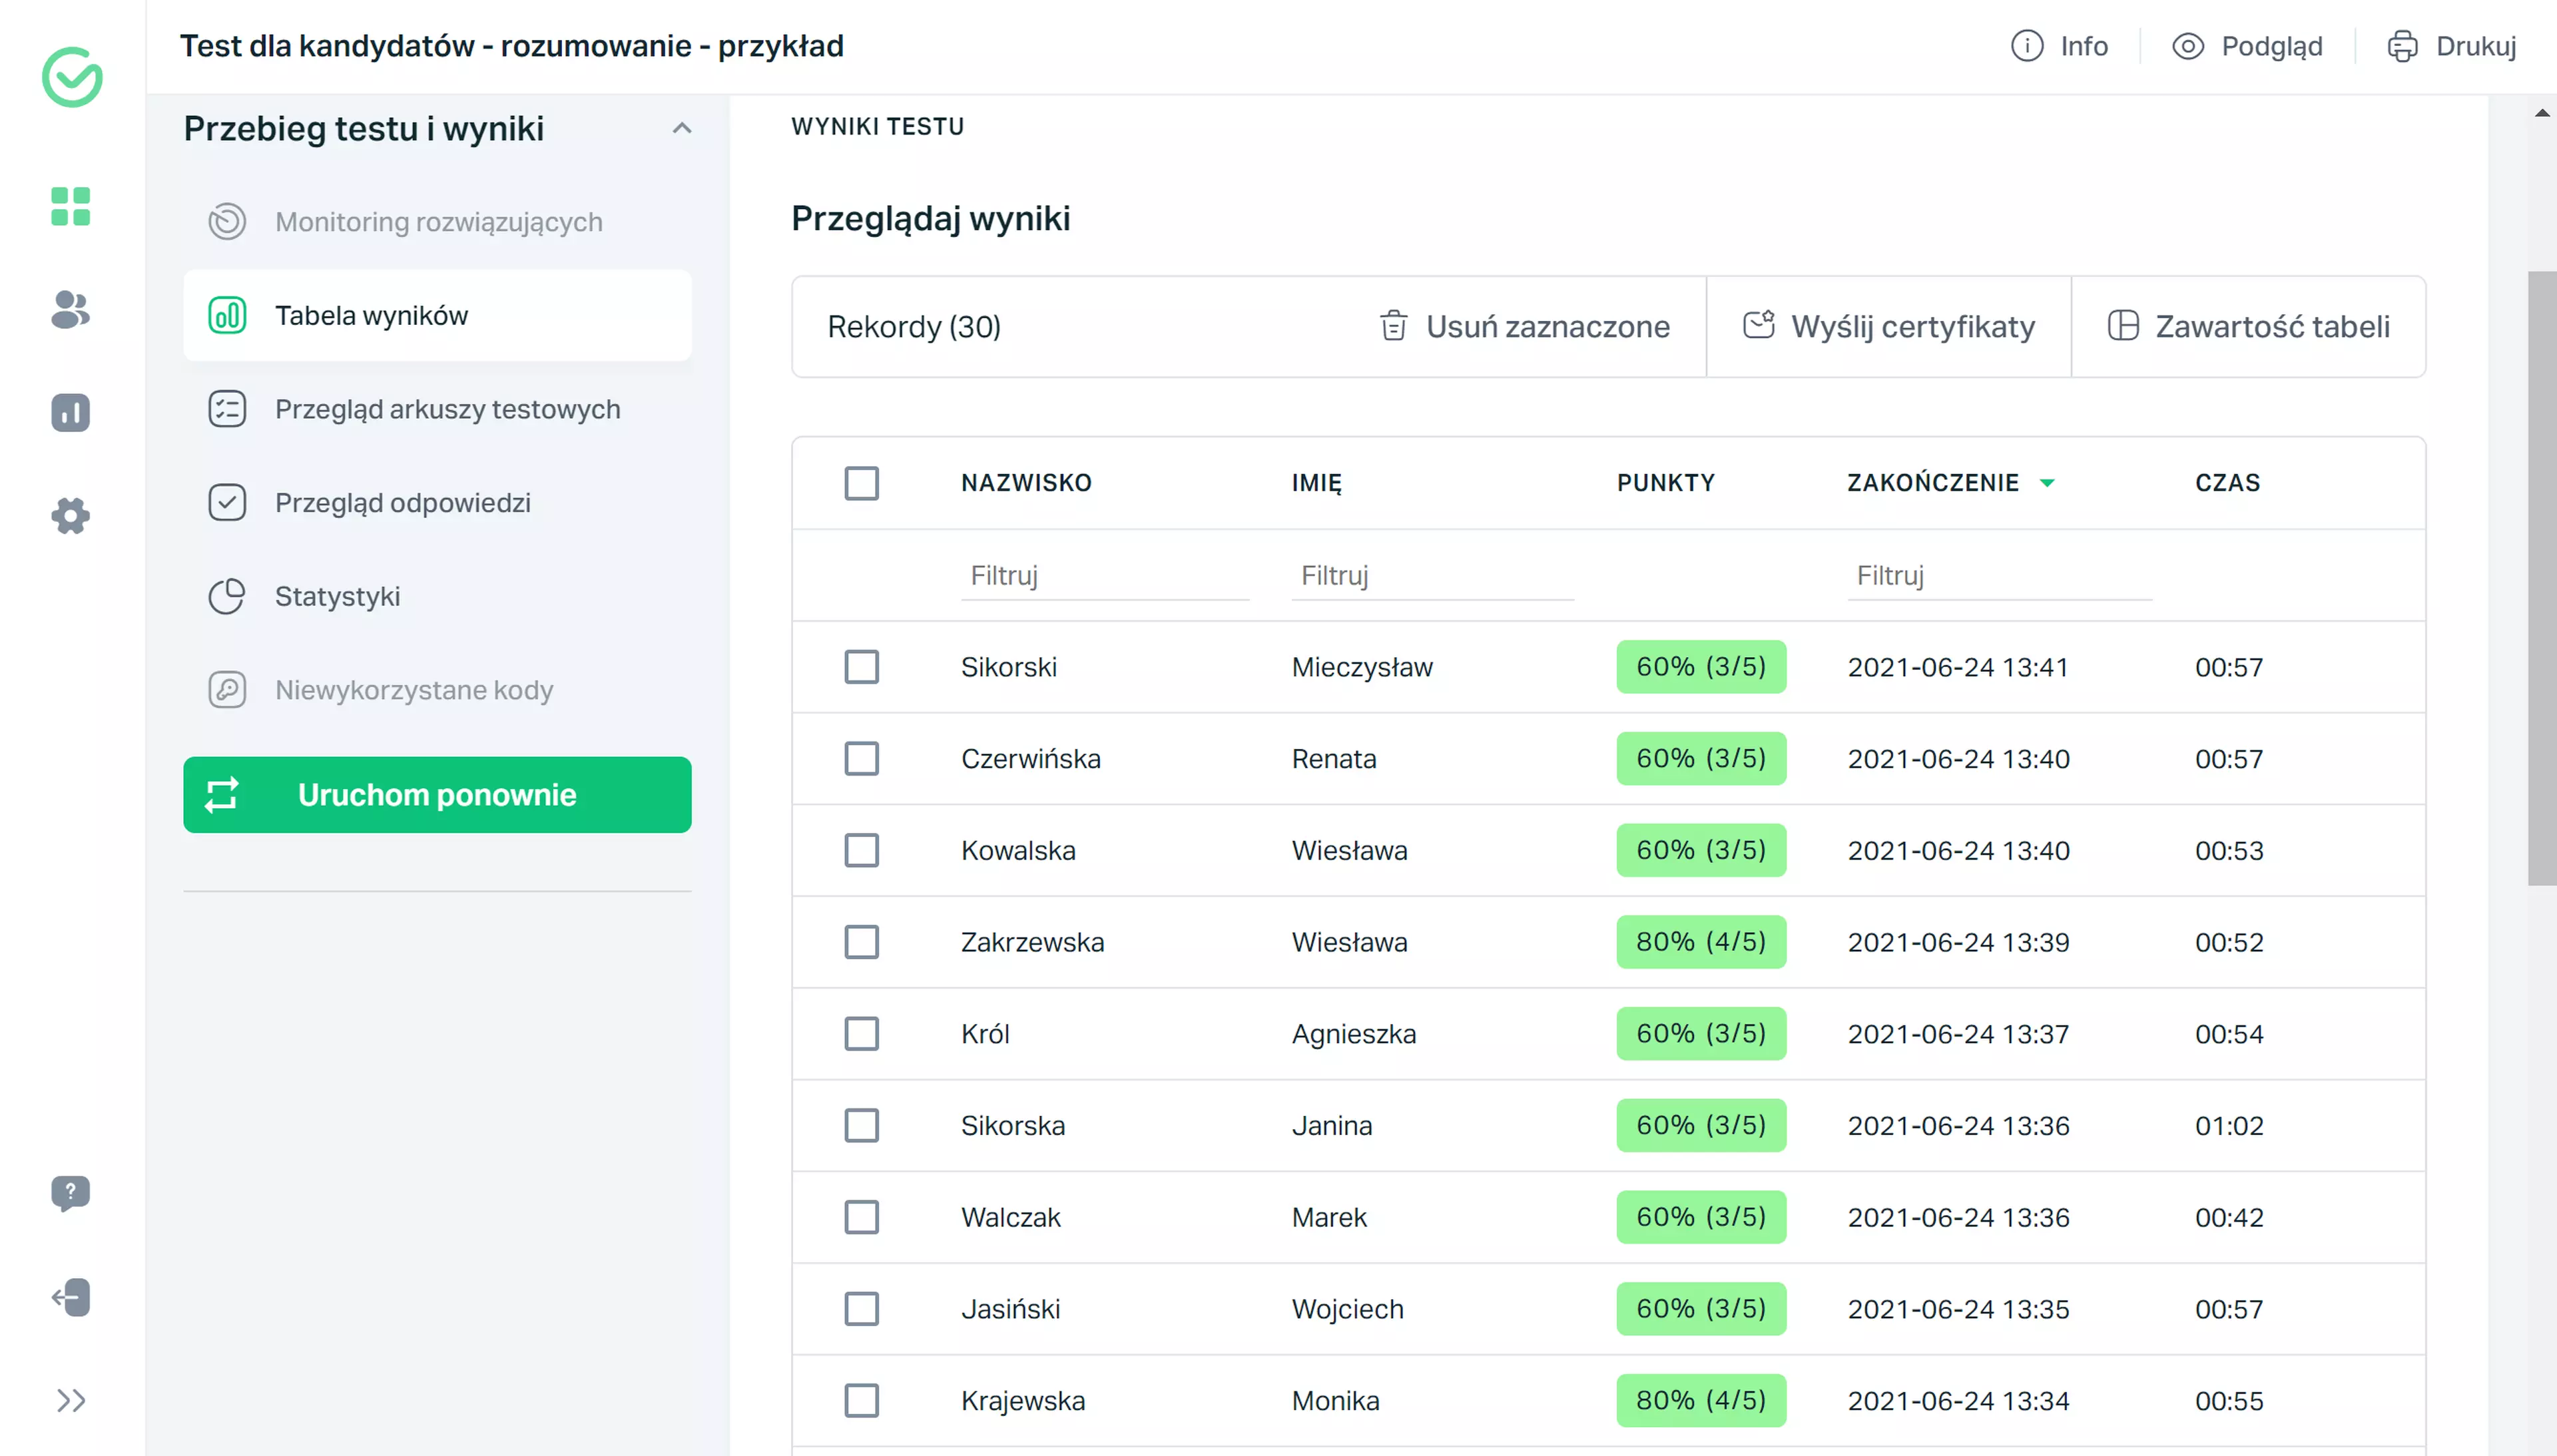
Task: Check the box for Walczak Marek row
Action: click(861, 1217)
